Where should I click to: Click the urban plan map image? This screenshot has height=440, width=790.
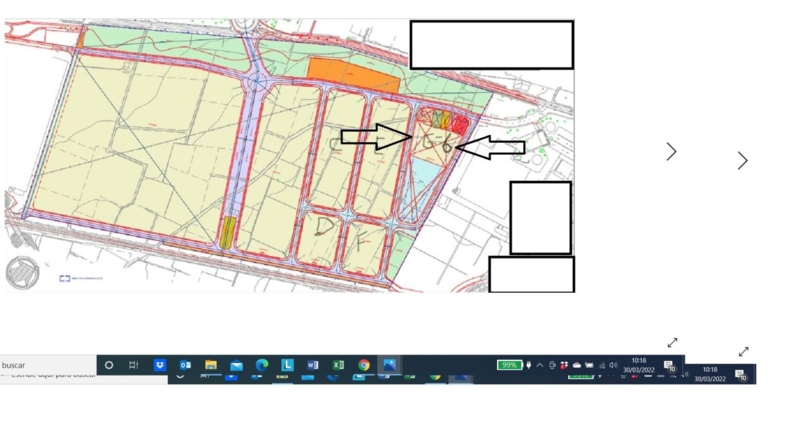click(290, 156)
